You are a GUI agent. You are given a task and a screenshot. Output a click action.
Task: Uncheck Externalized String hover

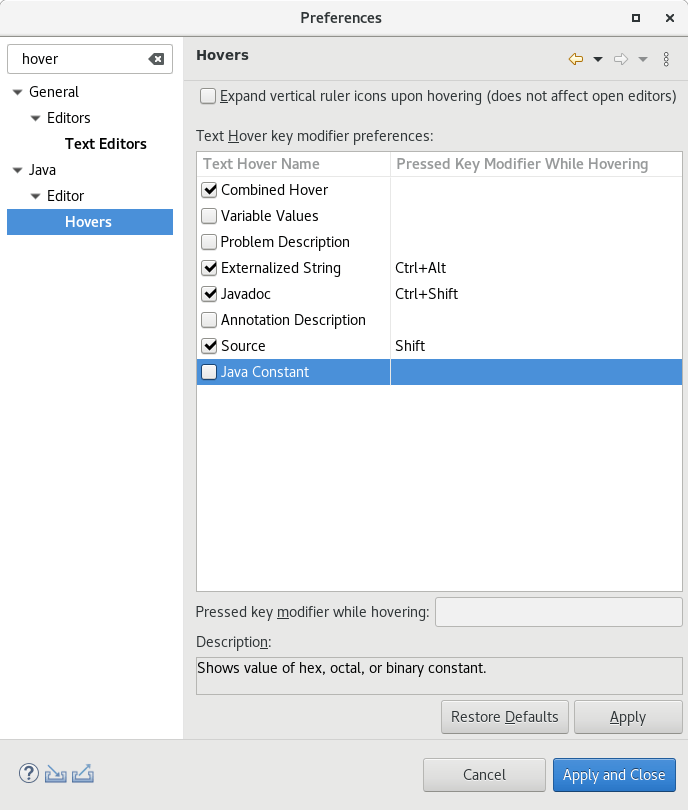[x=209, y=268]
